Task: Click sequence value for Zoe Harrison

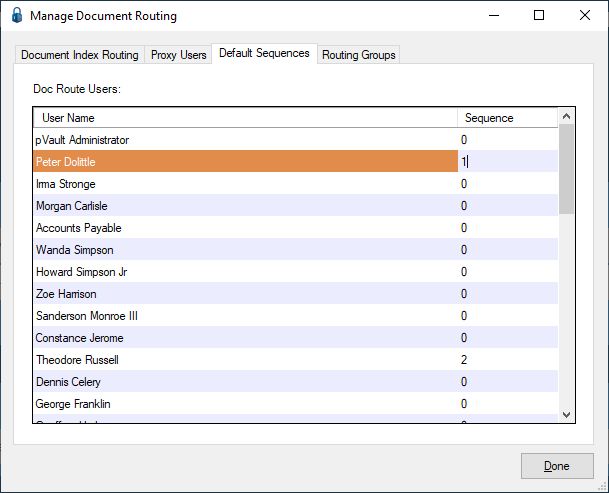Action: pos(464,294)
